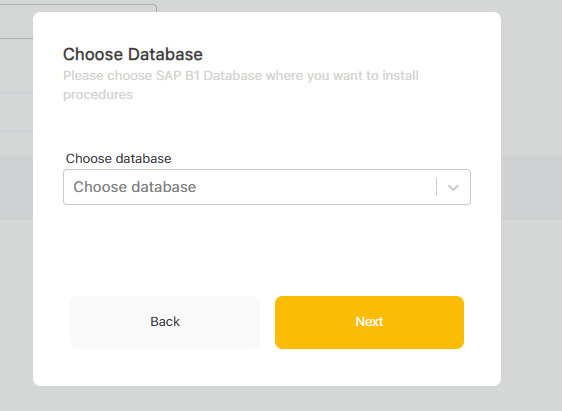Viewport: 562px width, 411px height.
Task: Click the empty white area above the buttons
Action: pyautogui.click(x=267, y=251)
